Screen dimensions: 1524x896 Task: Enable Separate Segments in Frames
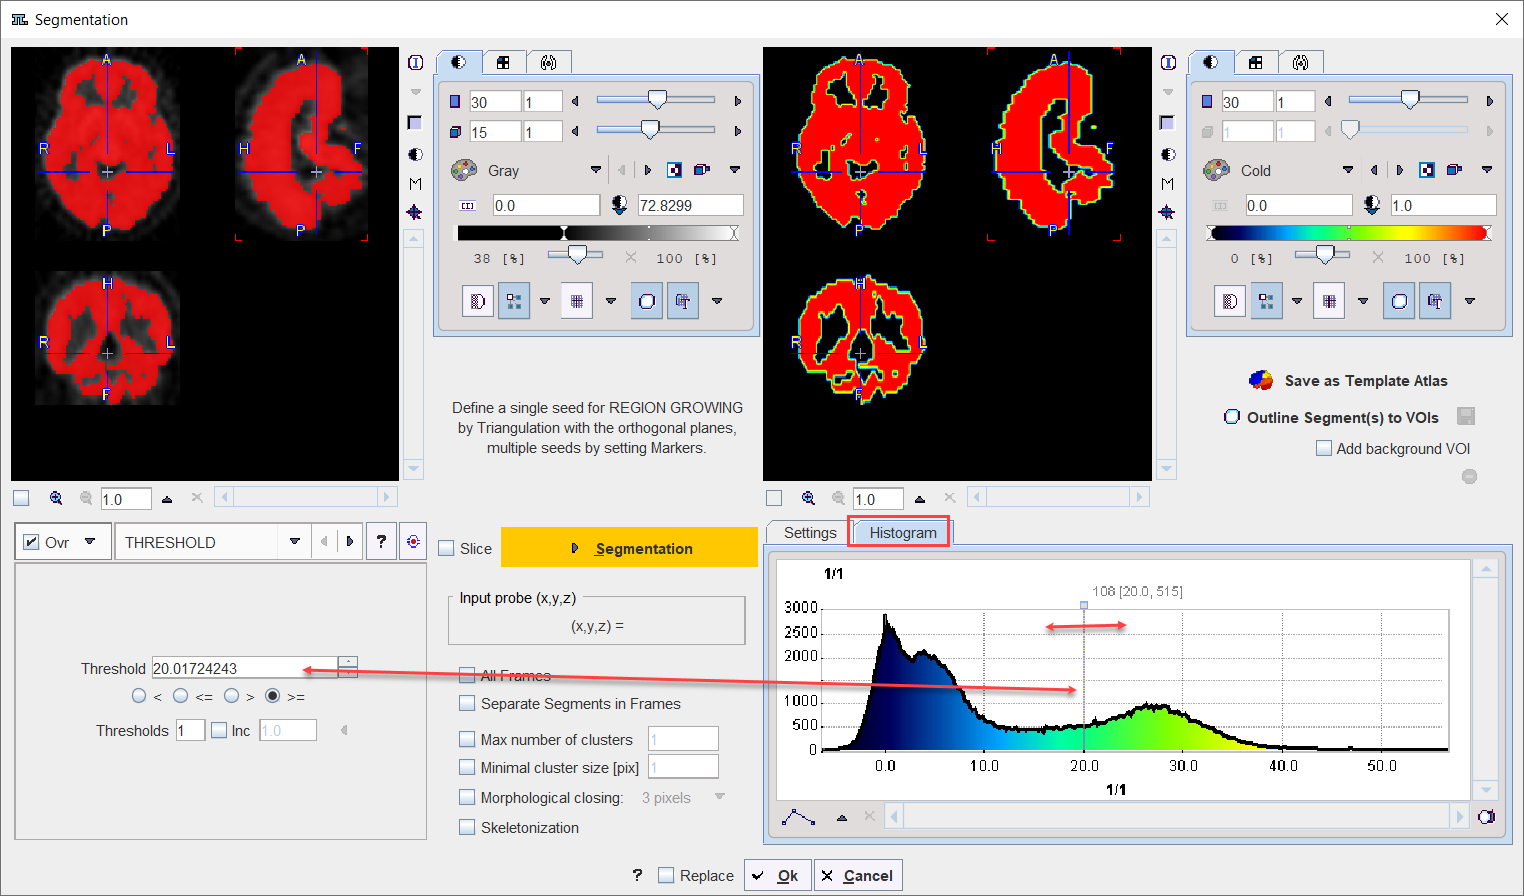click(467, 703)
